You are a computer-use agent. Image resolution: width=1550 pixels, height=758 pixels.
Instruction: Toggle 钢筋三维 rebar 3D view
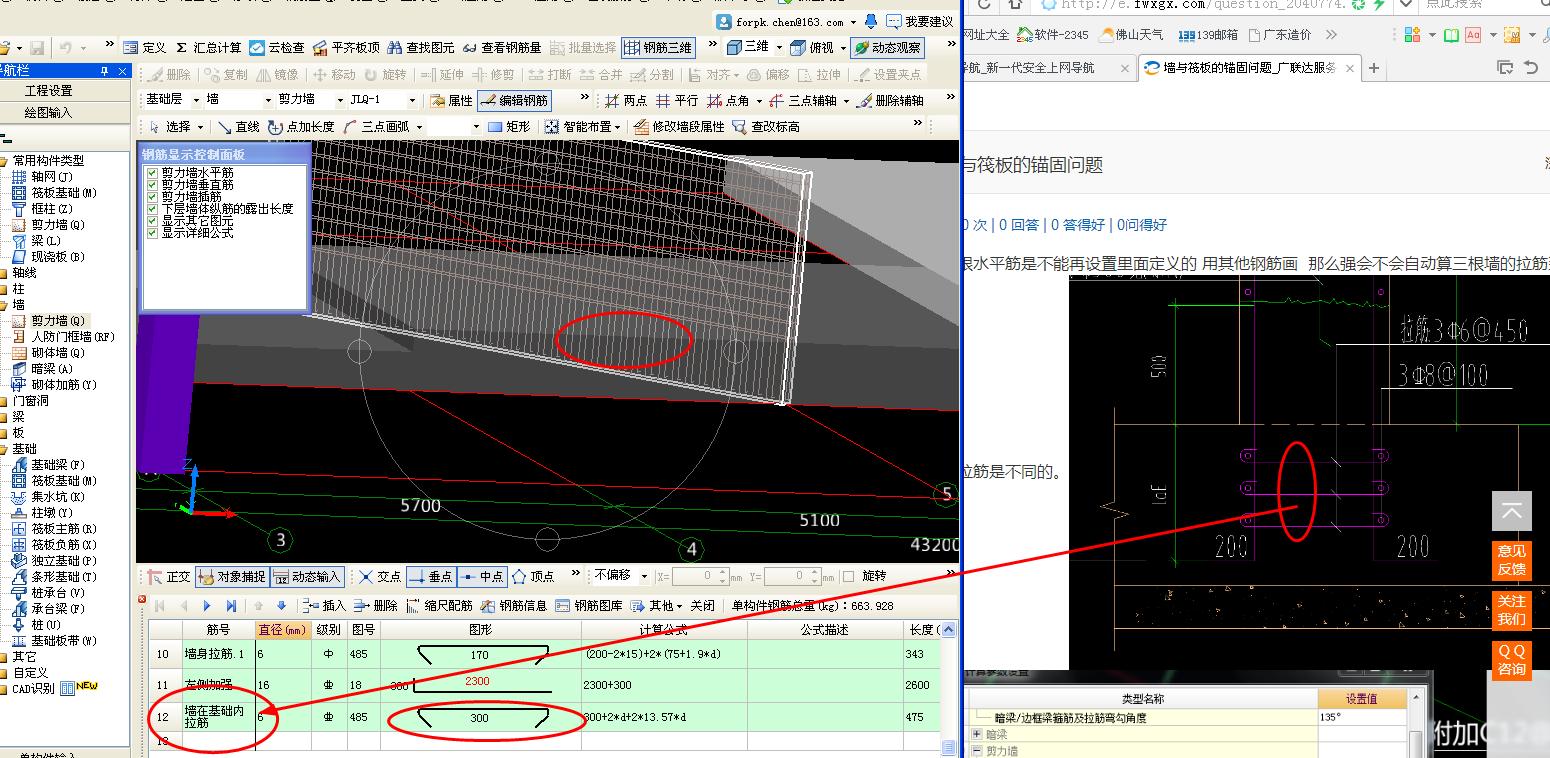pyautogui.click(x=658, y=47)
